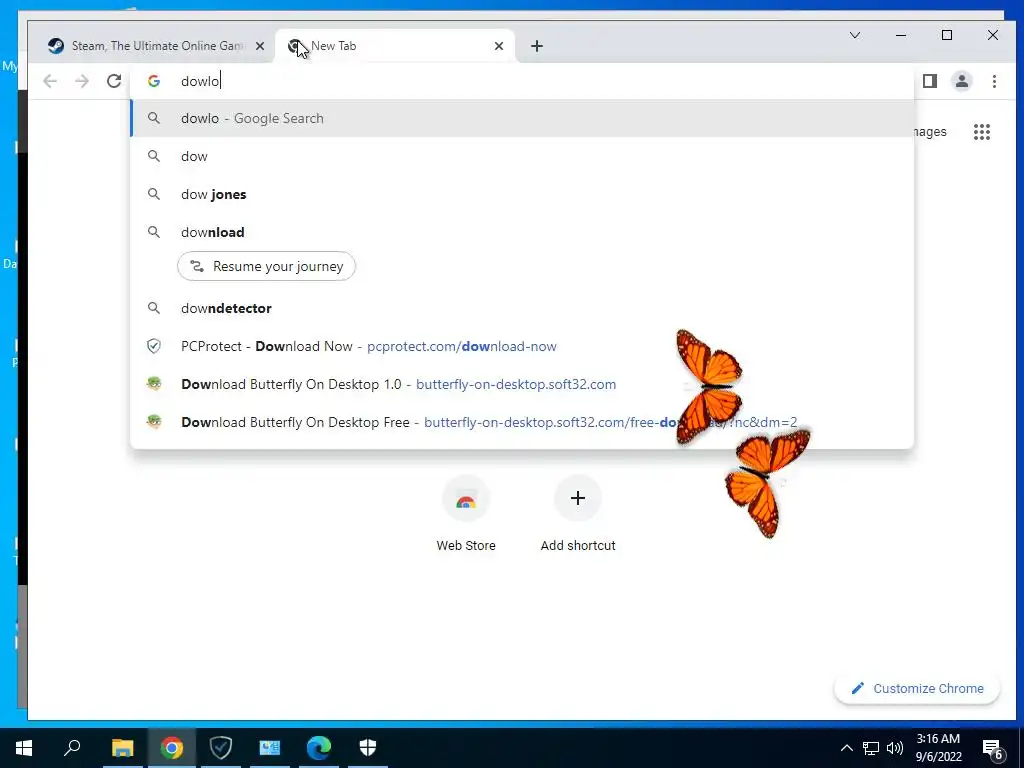Open File Explorer from the taskbar

[122, 748]
